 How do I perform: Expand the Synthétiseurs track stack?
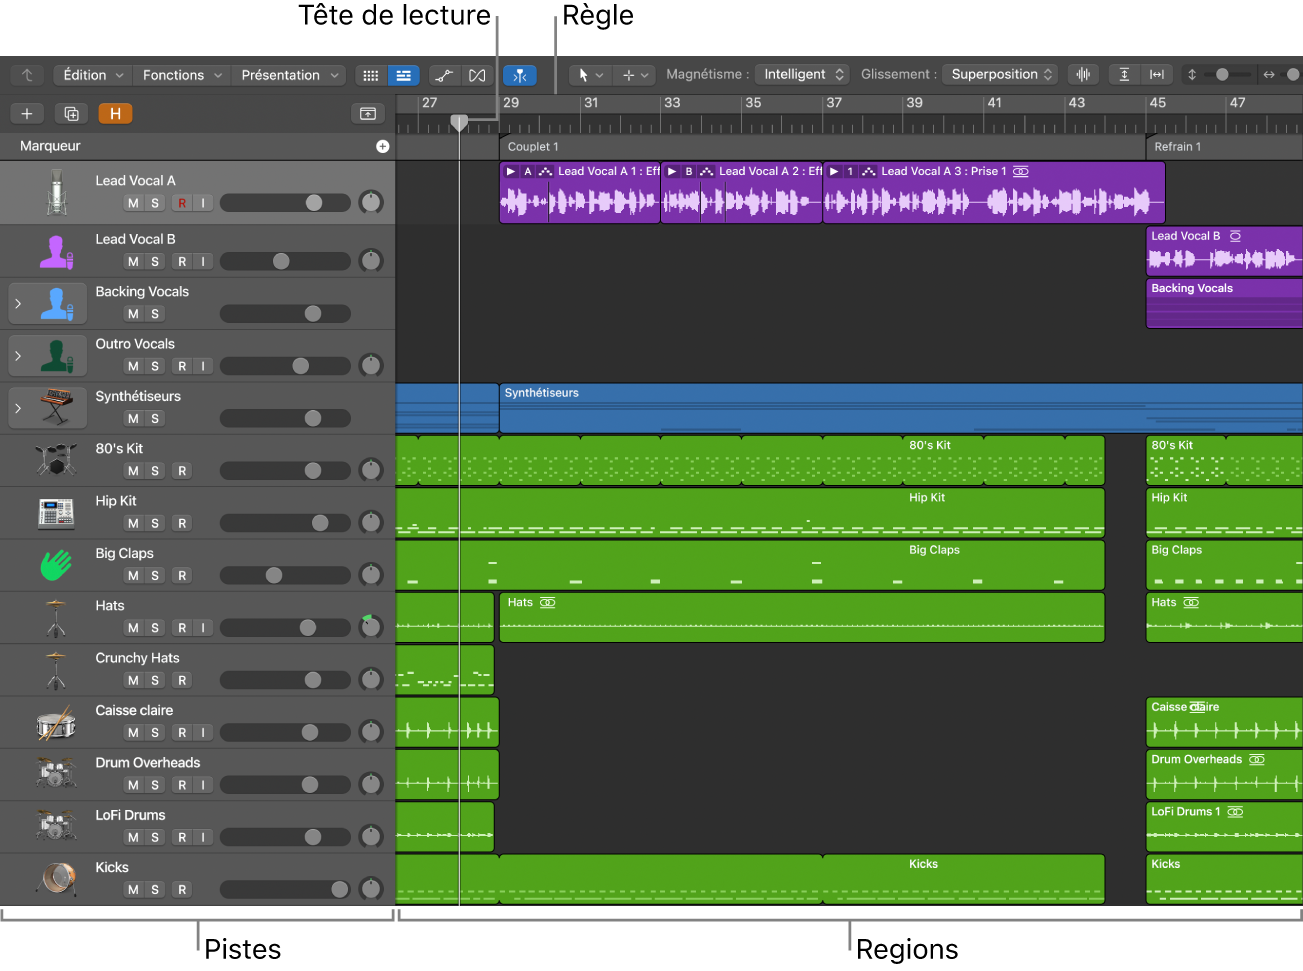click(18, 408)
